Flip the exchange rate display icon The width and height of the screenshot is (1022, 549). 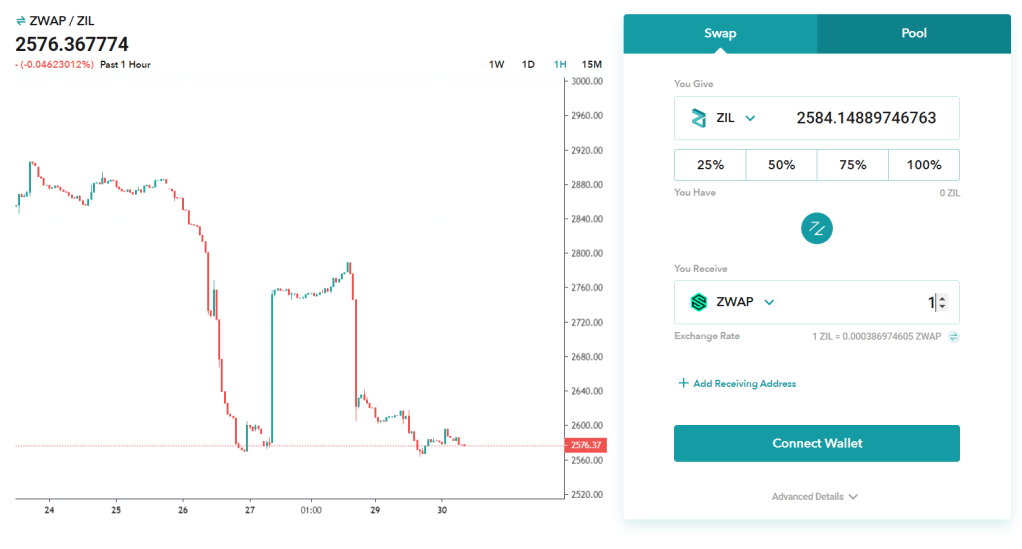coord(954,337)
